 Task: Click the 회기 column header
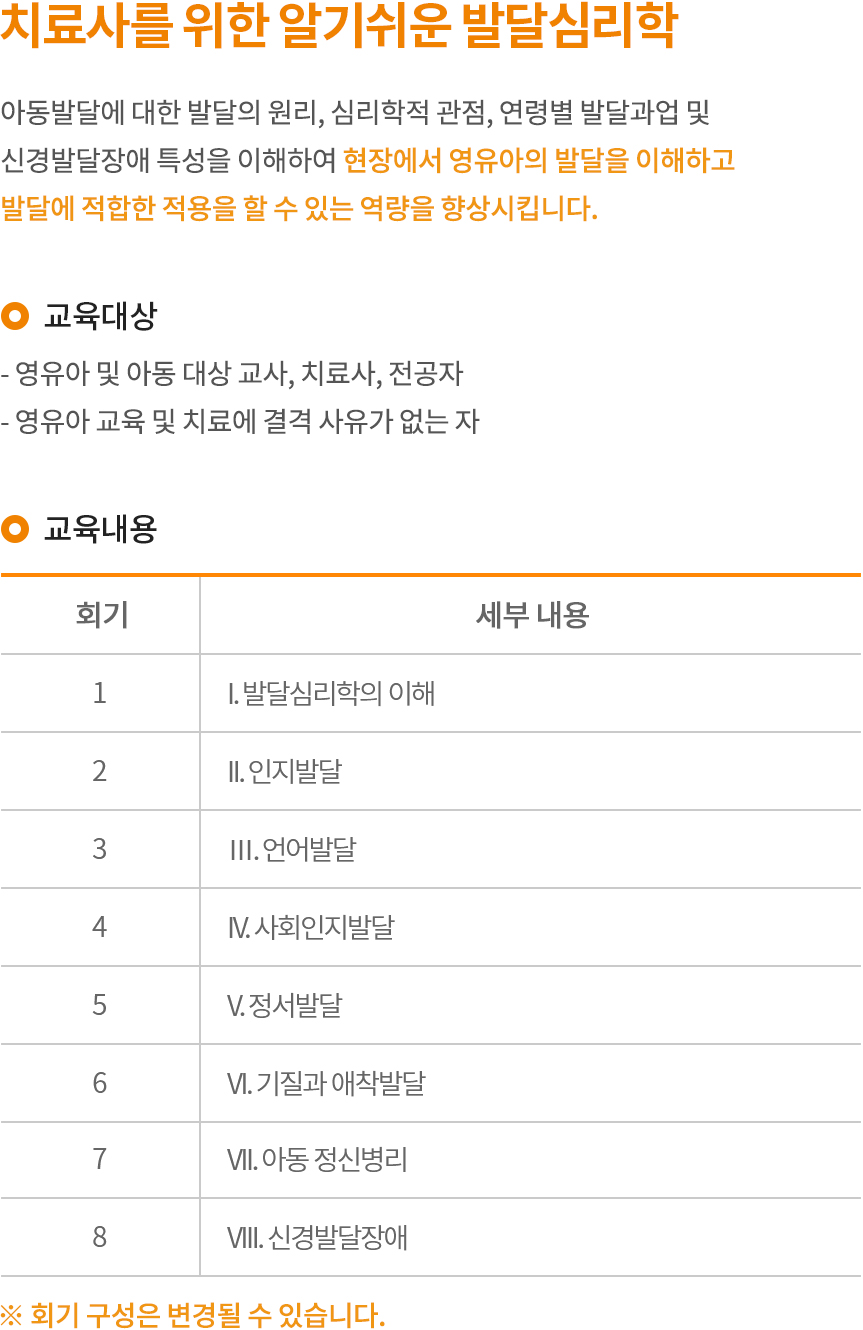[x=101, y=615]
